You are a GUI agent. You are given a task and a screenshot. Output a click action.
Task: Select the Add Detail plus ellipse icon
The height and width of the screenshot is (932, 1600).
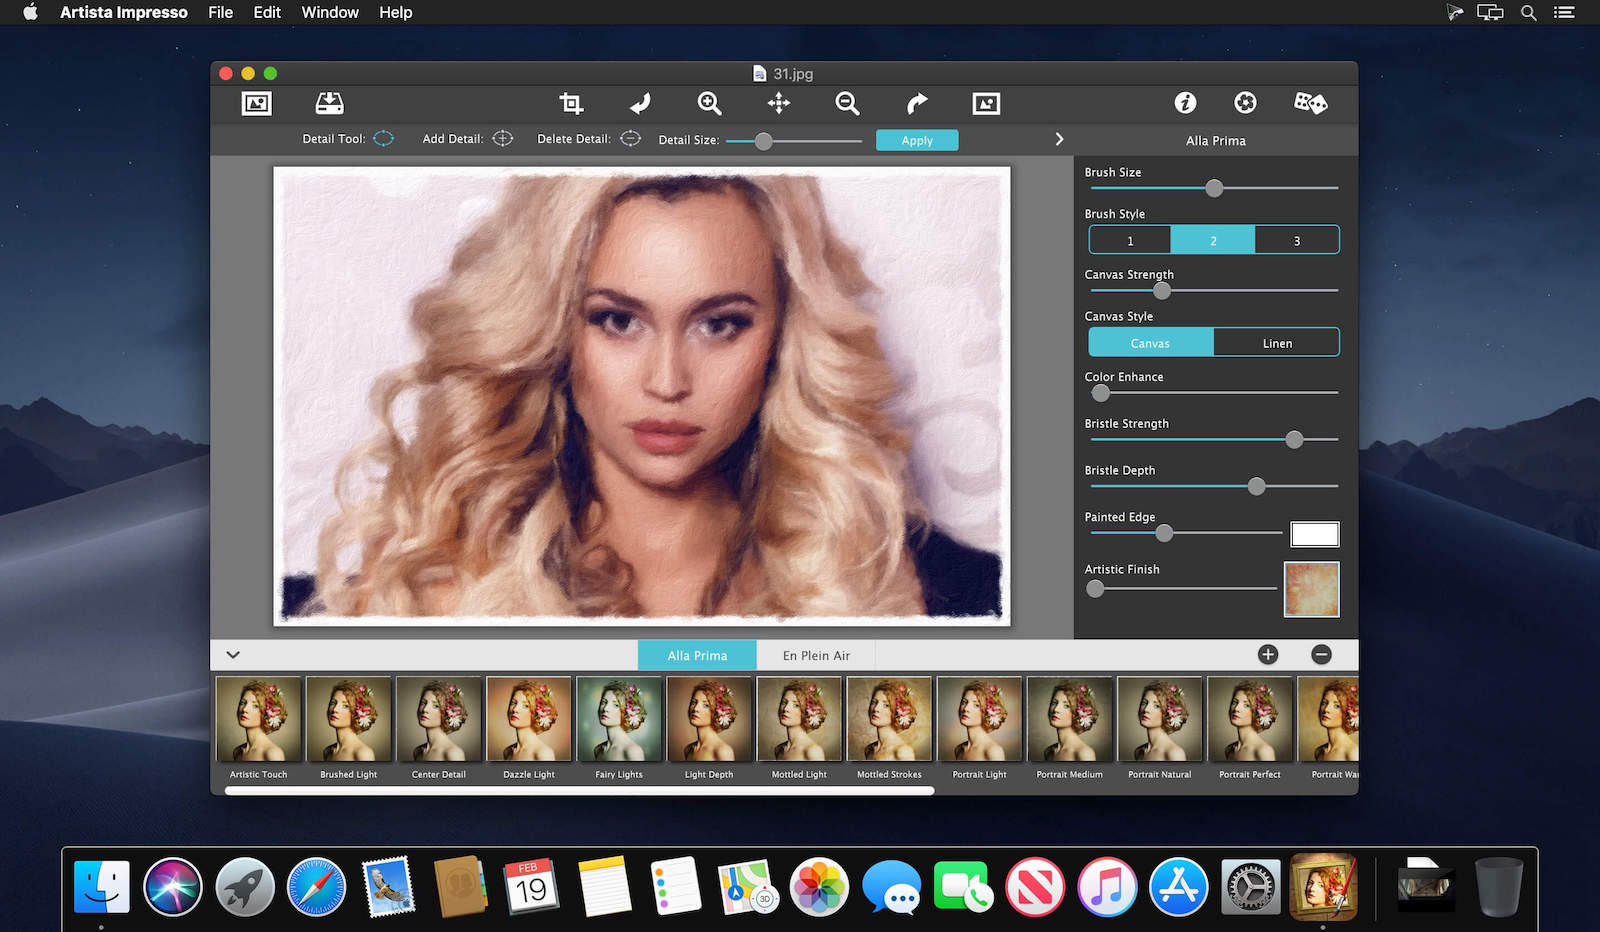pyautogui.click(x=503, y=139)
